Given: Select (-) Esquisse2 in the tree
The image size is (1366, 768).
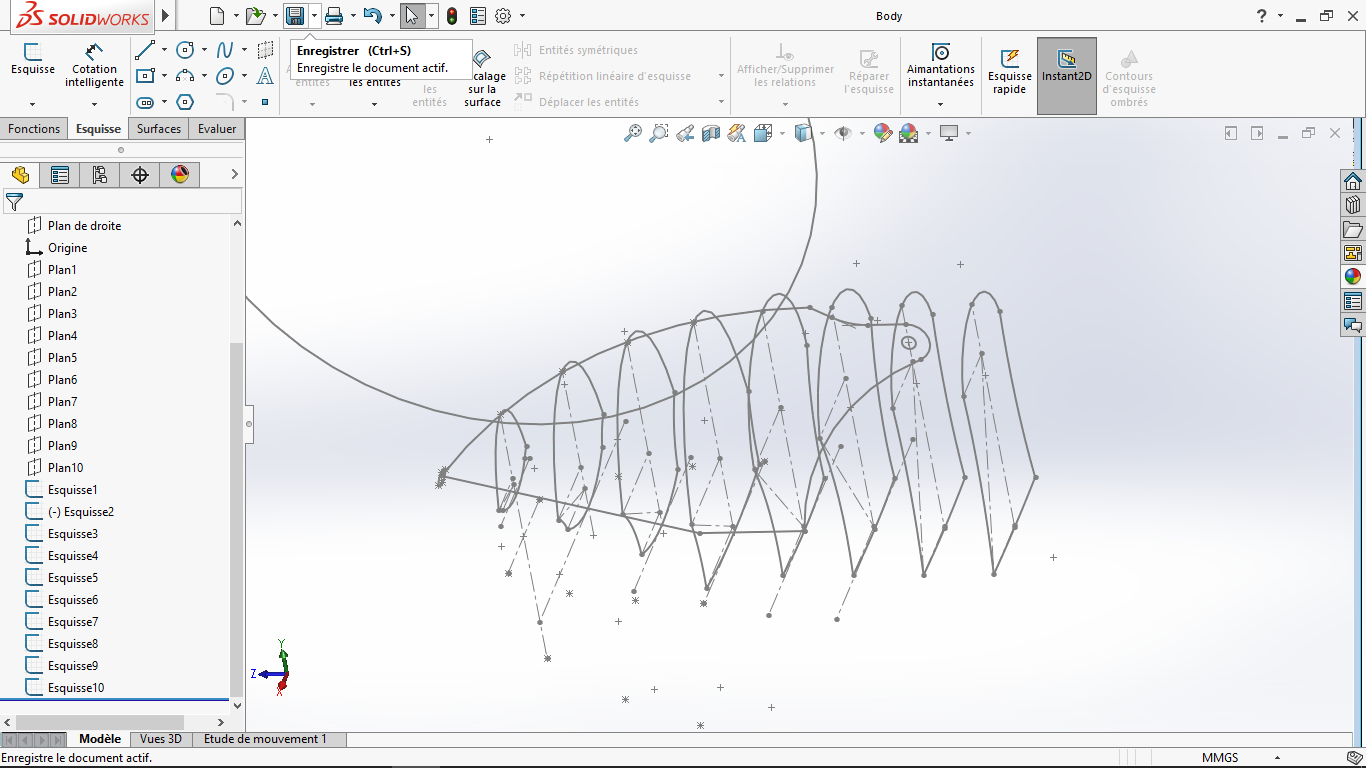Looking at the screenshot, I should point(81,512).
